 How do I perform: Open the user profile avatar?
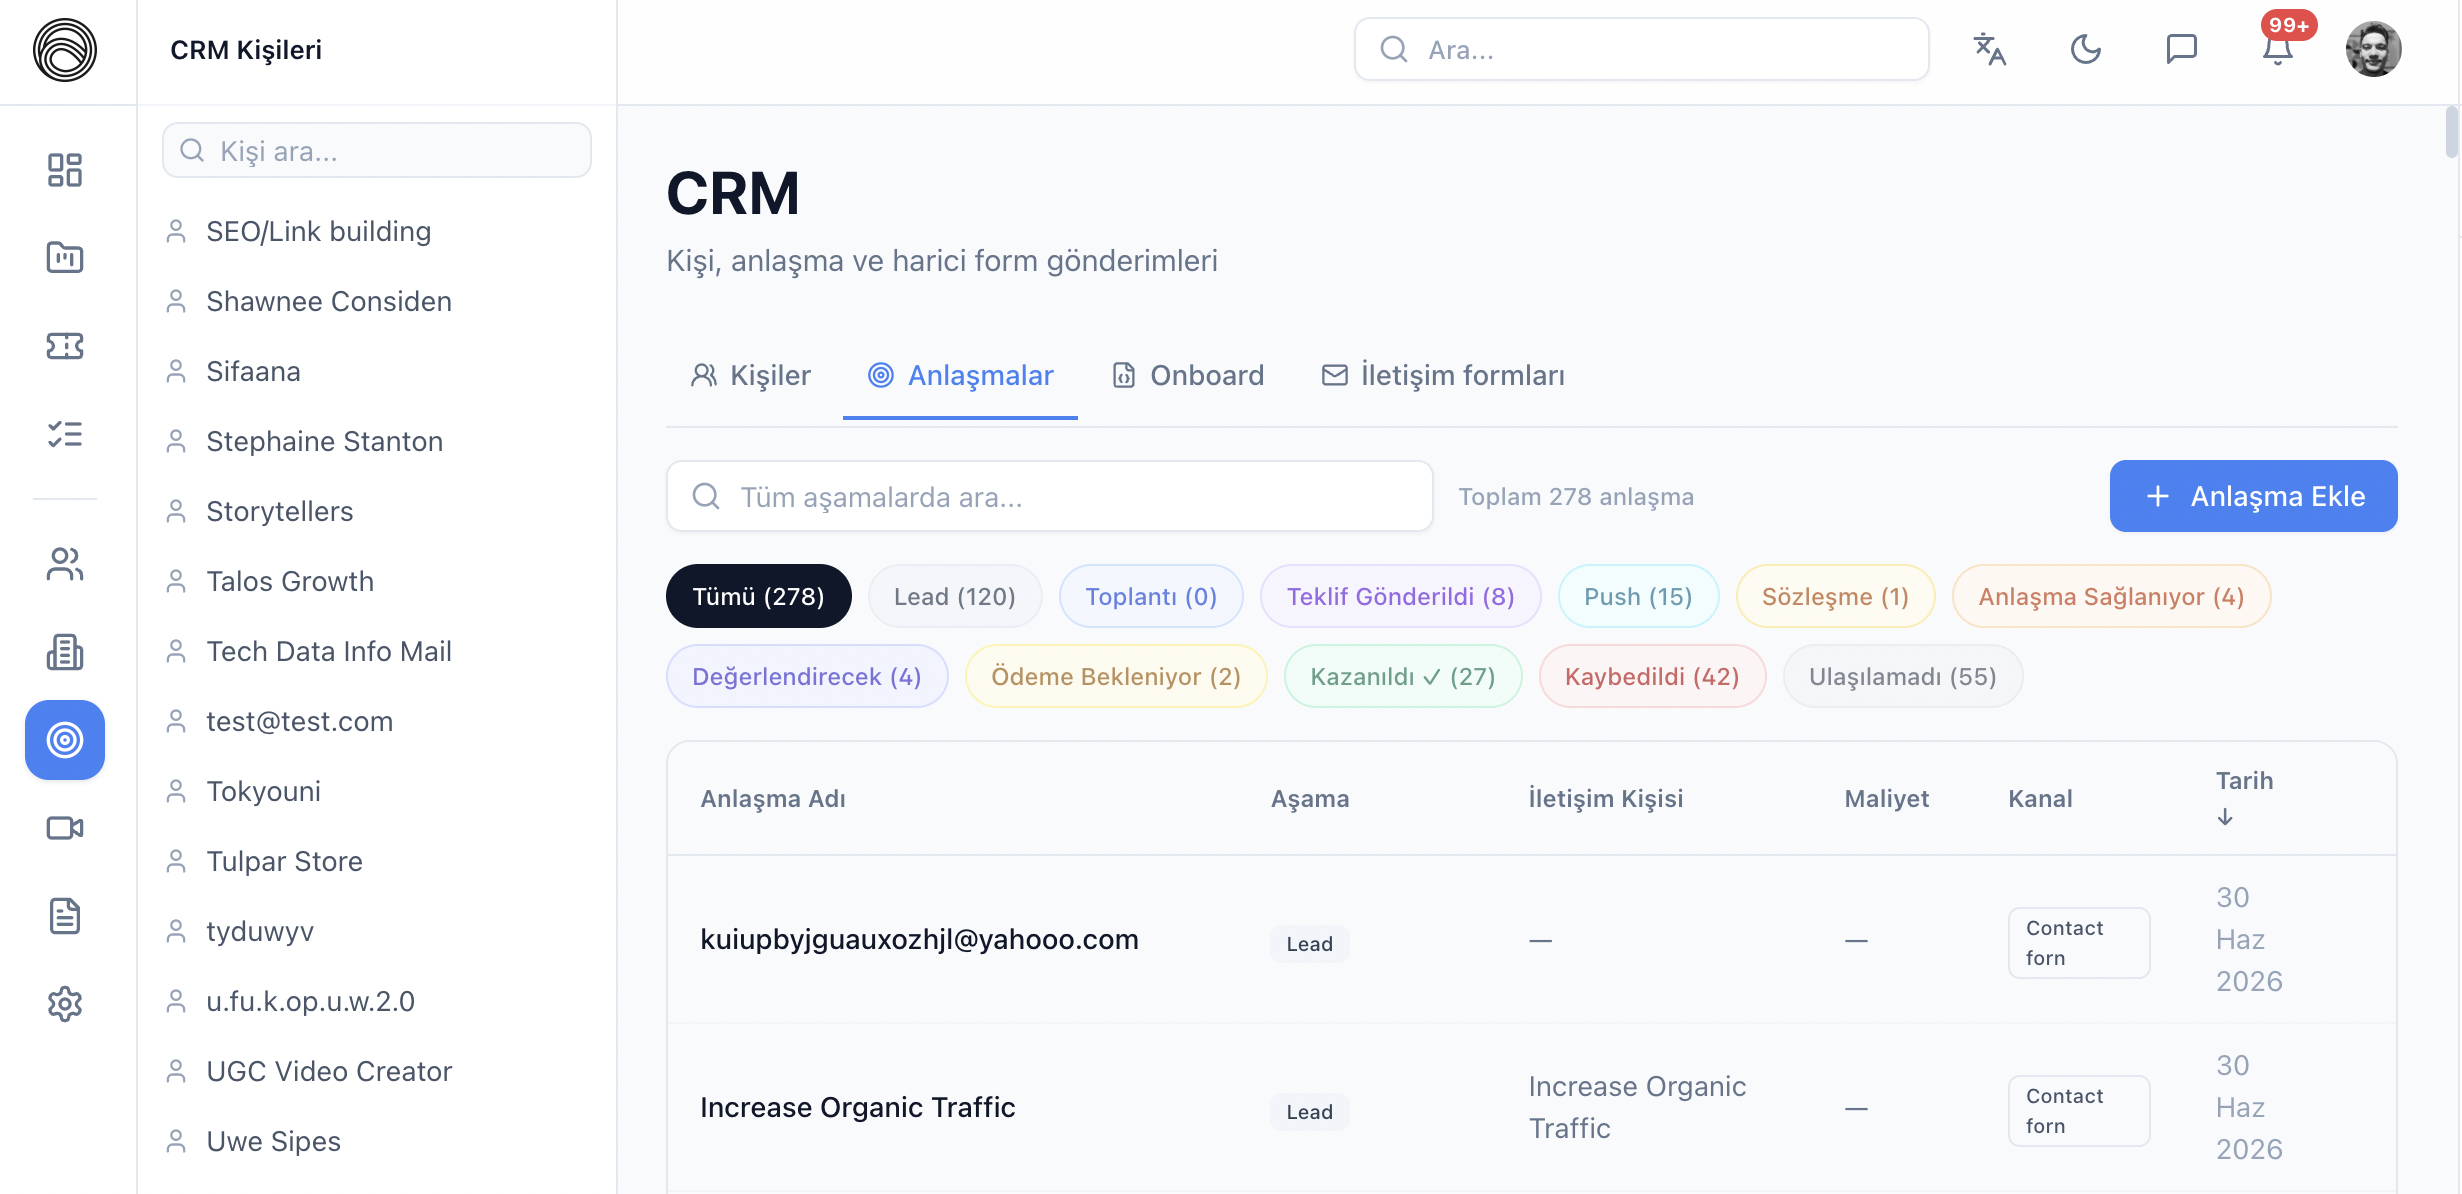(2374, 49)
